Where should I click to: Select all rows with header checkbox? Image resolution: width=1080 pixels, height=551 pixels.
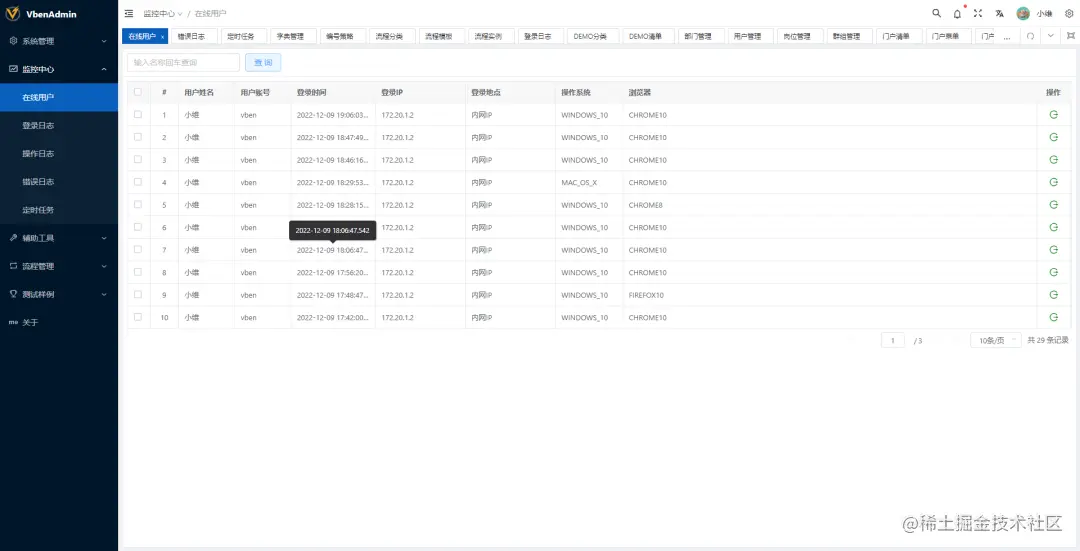coord(138,92)
